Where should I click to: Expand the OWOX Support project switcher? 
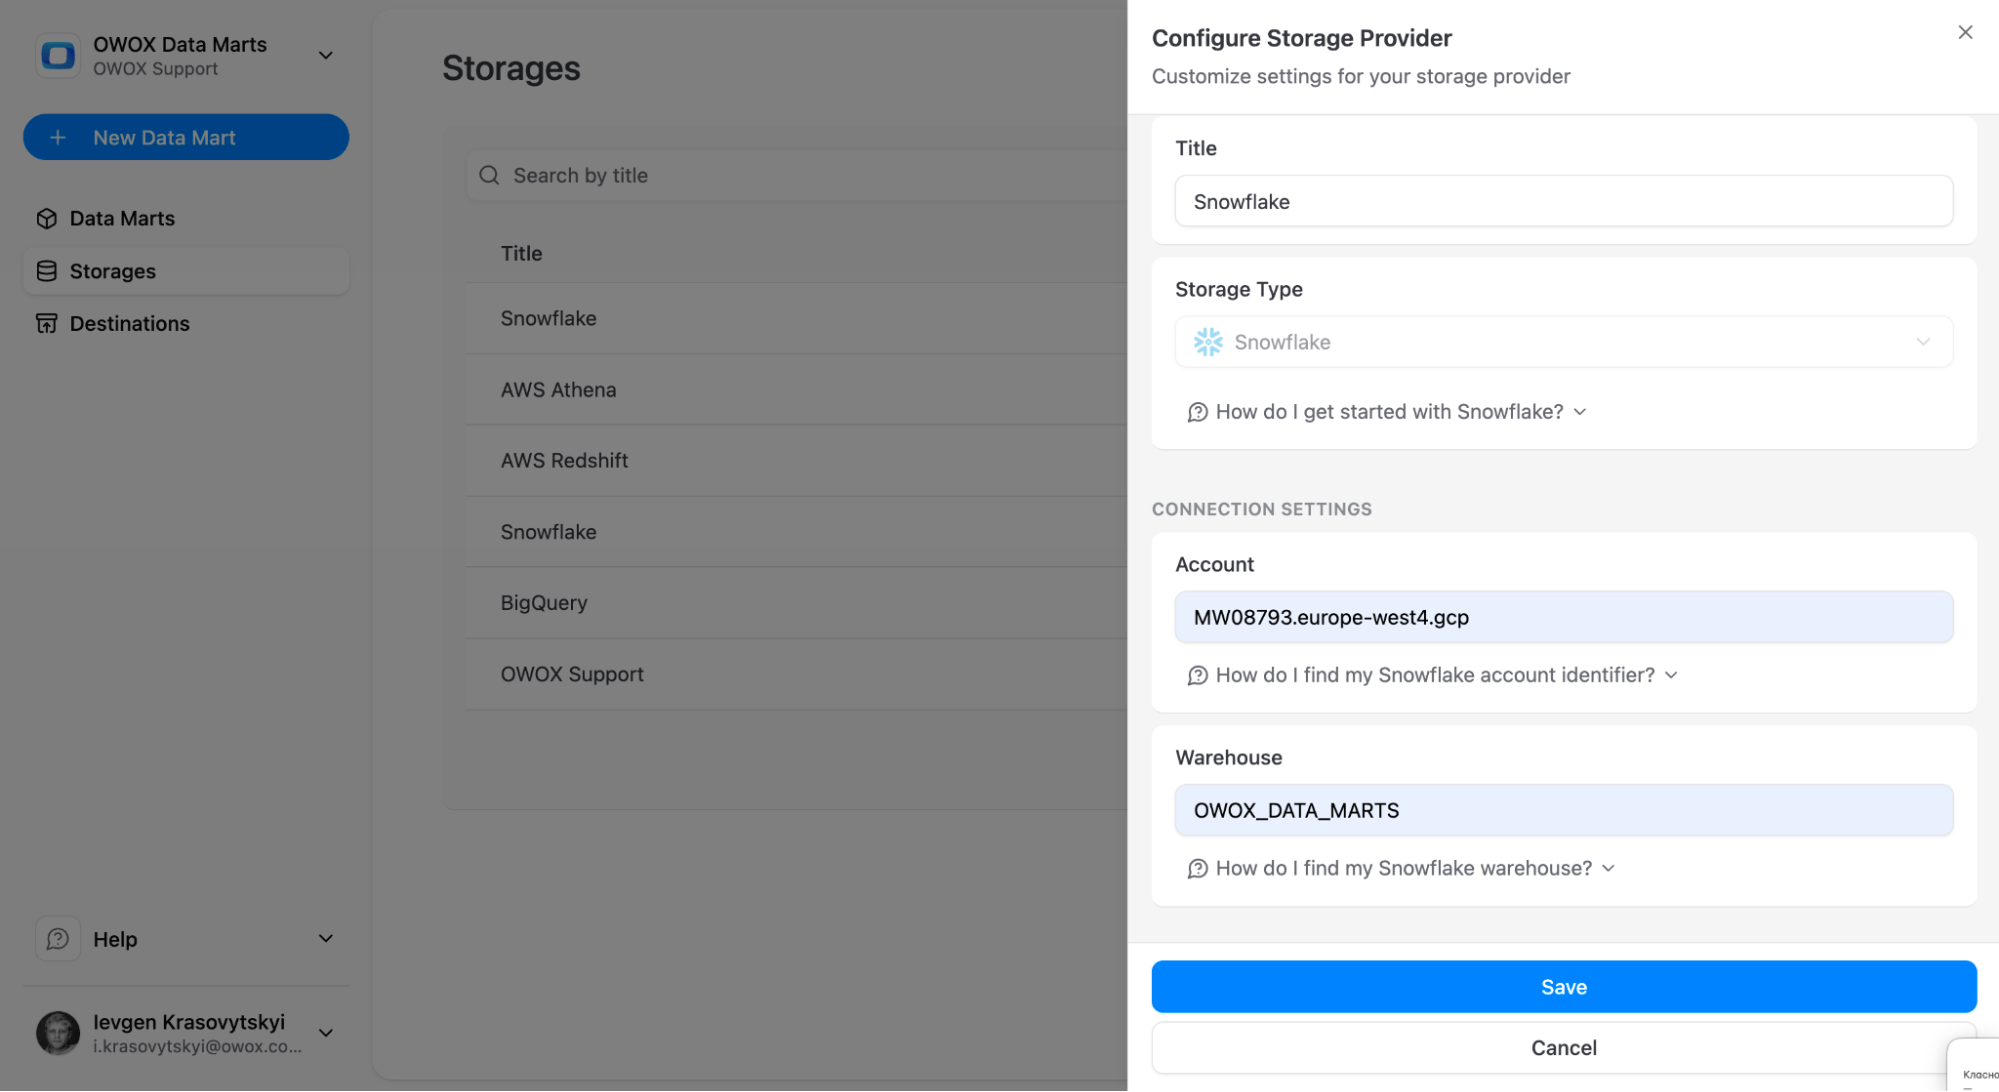point(325,56)
